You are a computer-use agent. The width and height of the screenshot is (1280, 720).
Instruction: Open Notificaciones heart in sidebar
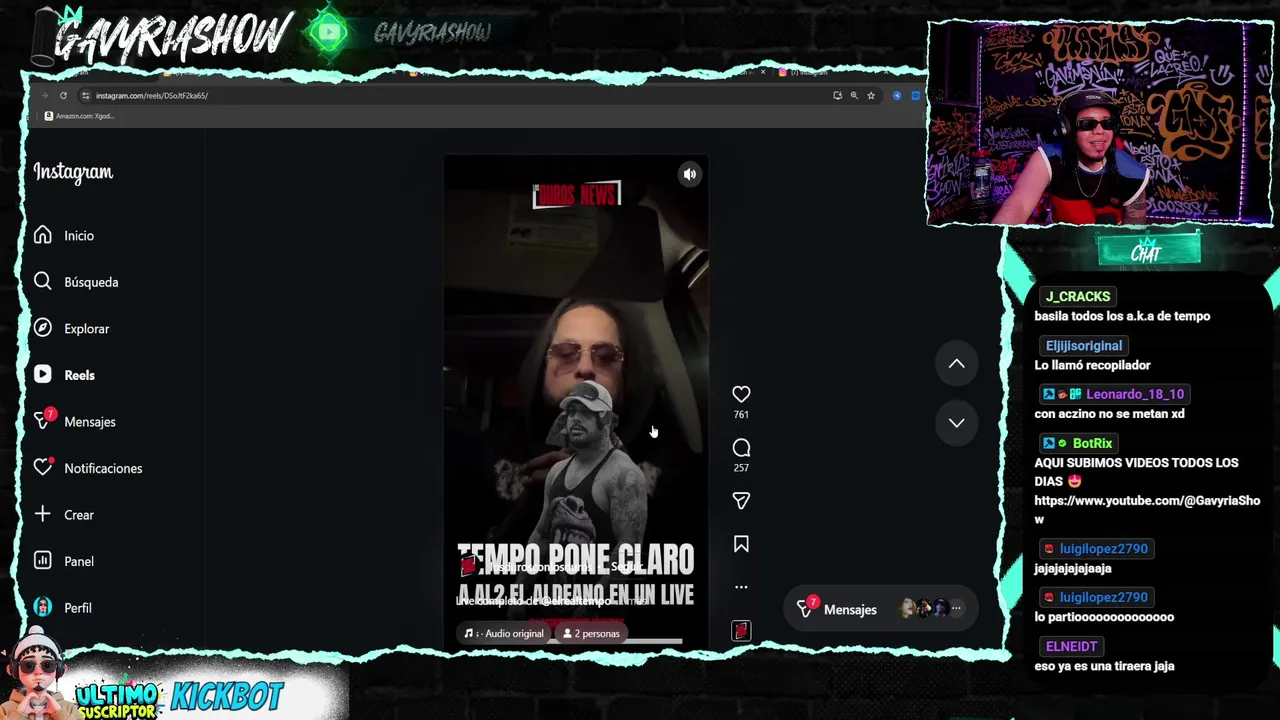pos(88,468)
